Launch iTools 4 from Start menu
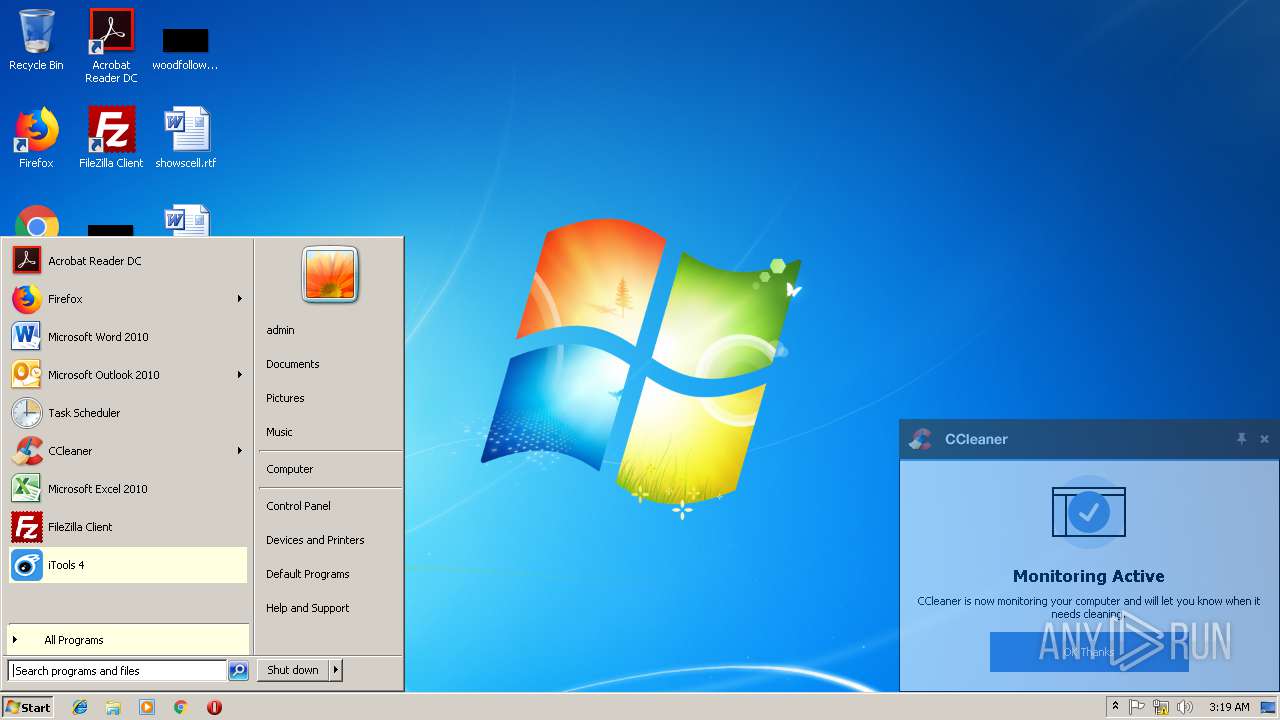The height and width of the screenshot is (720, 1280). click(x=128, y=565)
